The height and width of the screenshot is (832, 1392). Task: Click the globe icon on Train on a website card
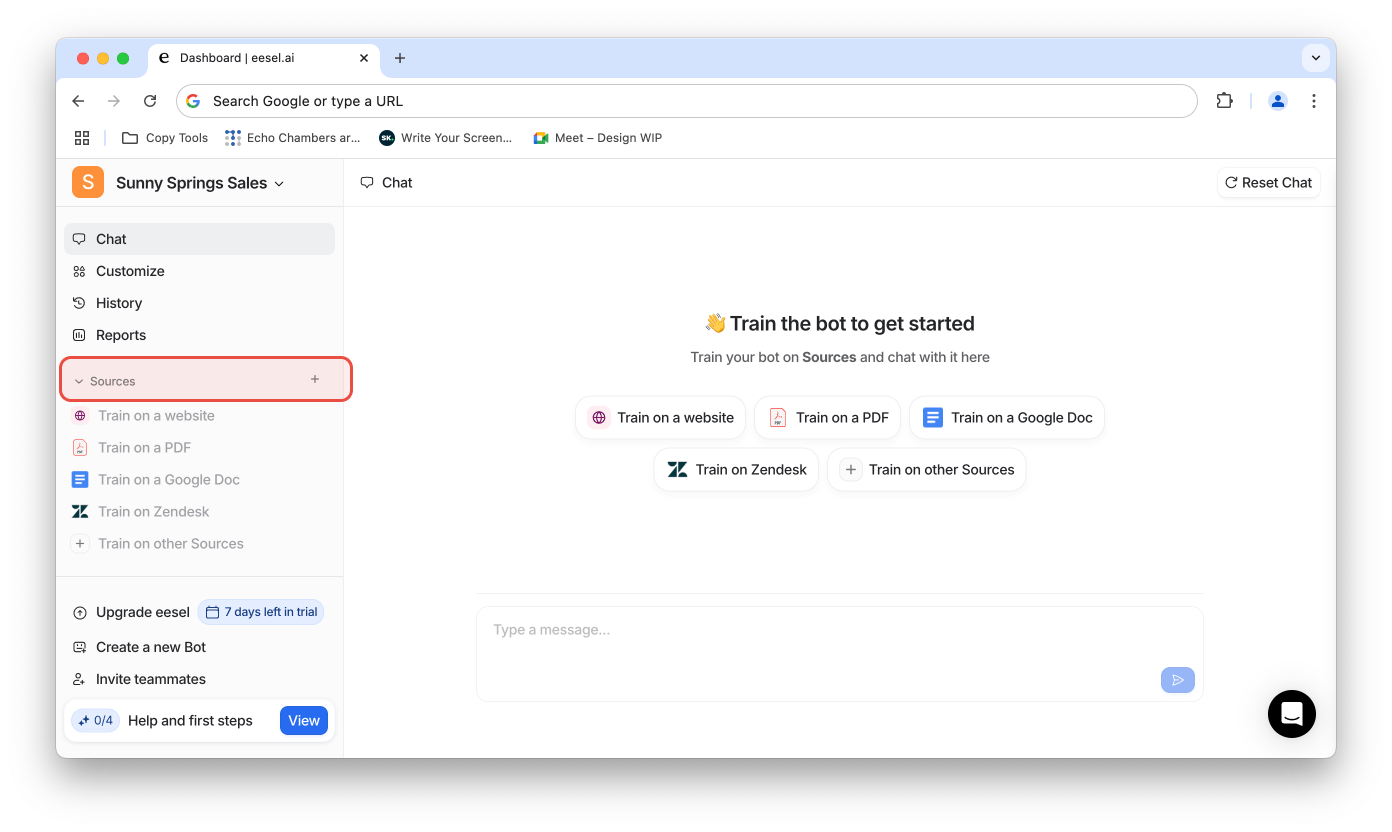[x=599, y=418]
